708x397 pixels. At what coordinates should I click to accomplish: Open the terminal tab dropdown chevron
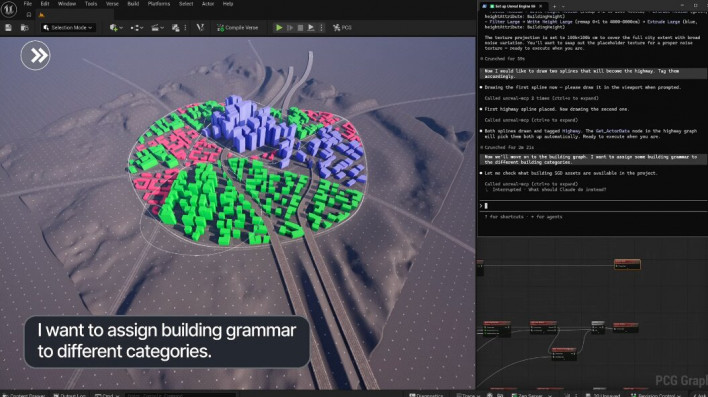pos(563,6)
